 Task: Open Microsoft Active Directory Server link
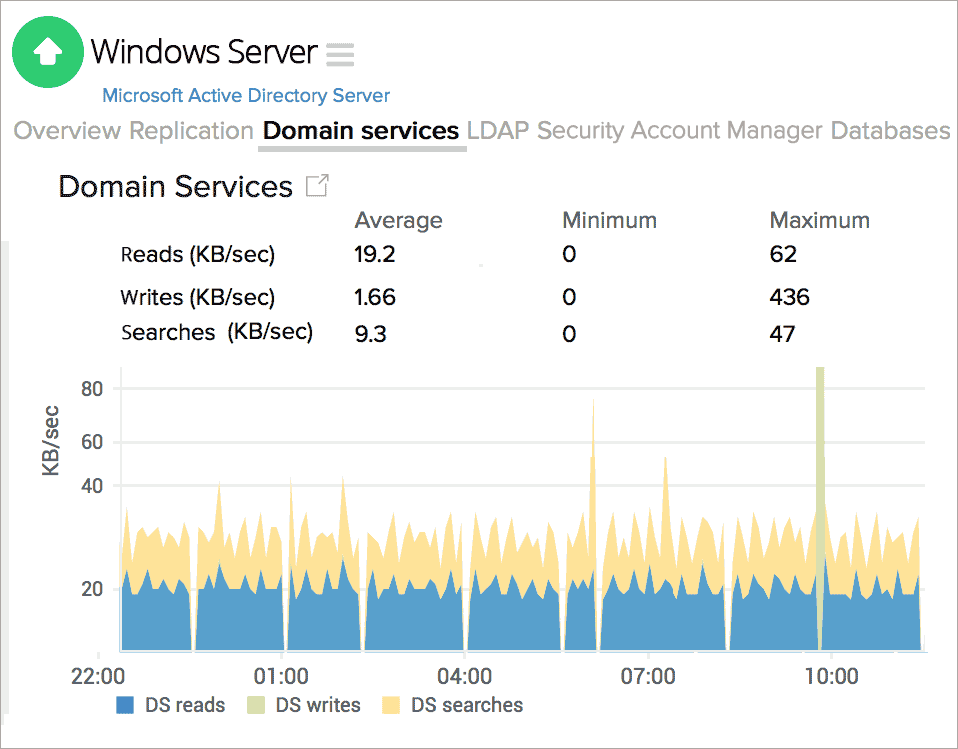pyautogui.click(x=245, y=95)
